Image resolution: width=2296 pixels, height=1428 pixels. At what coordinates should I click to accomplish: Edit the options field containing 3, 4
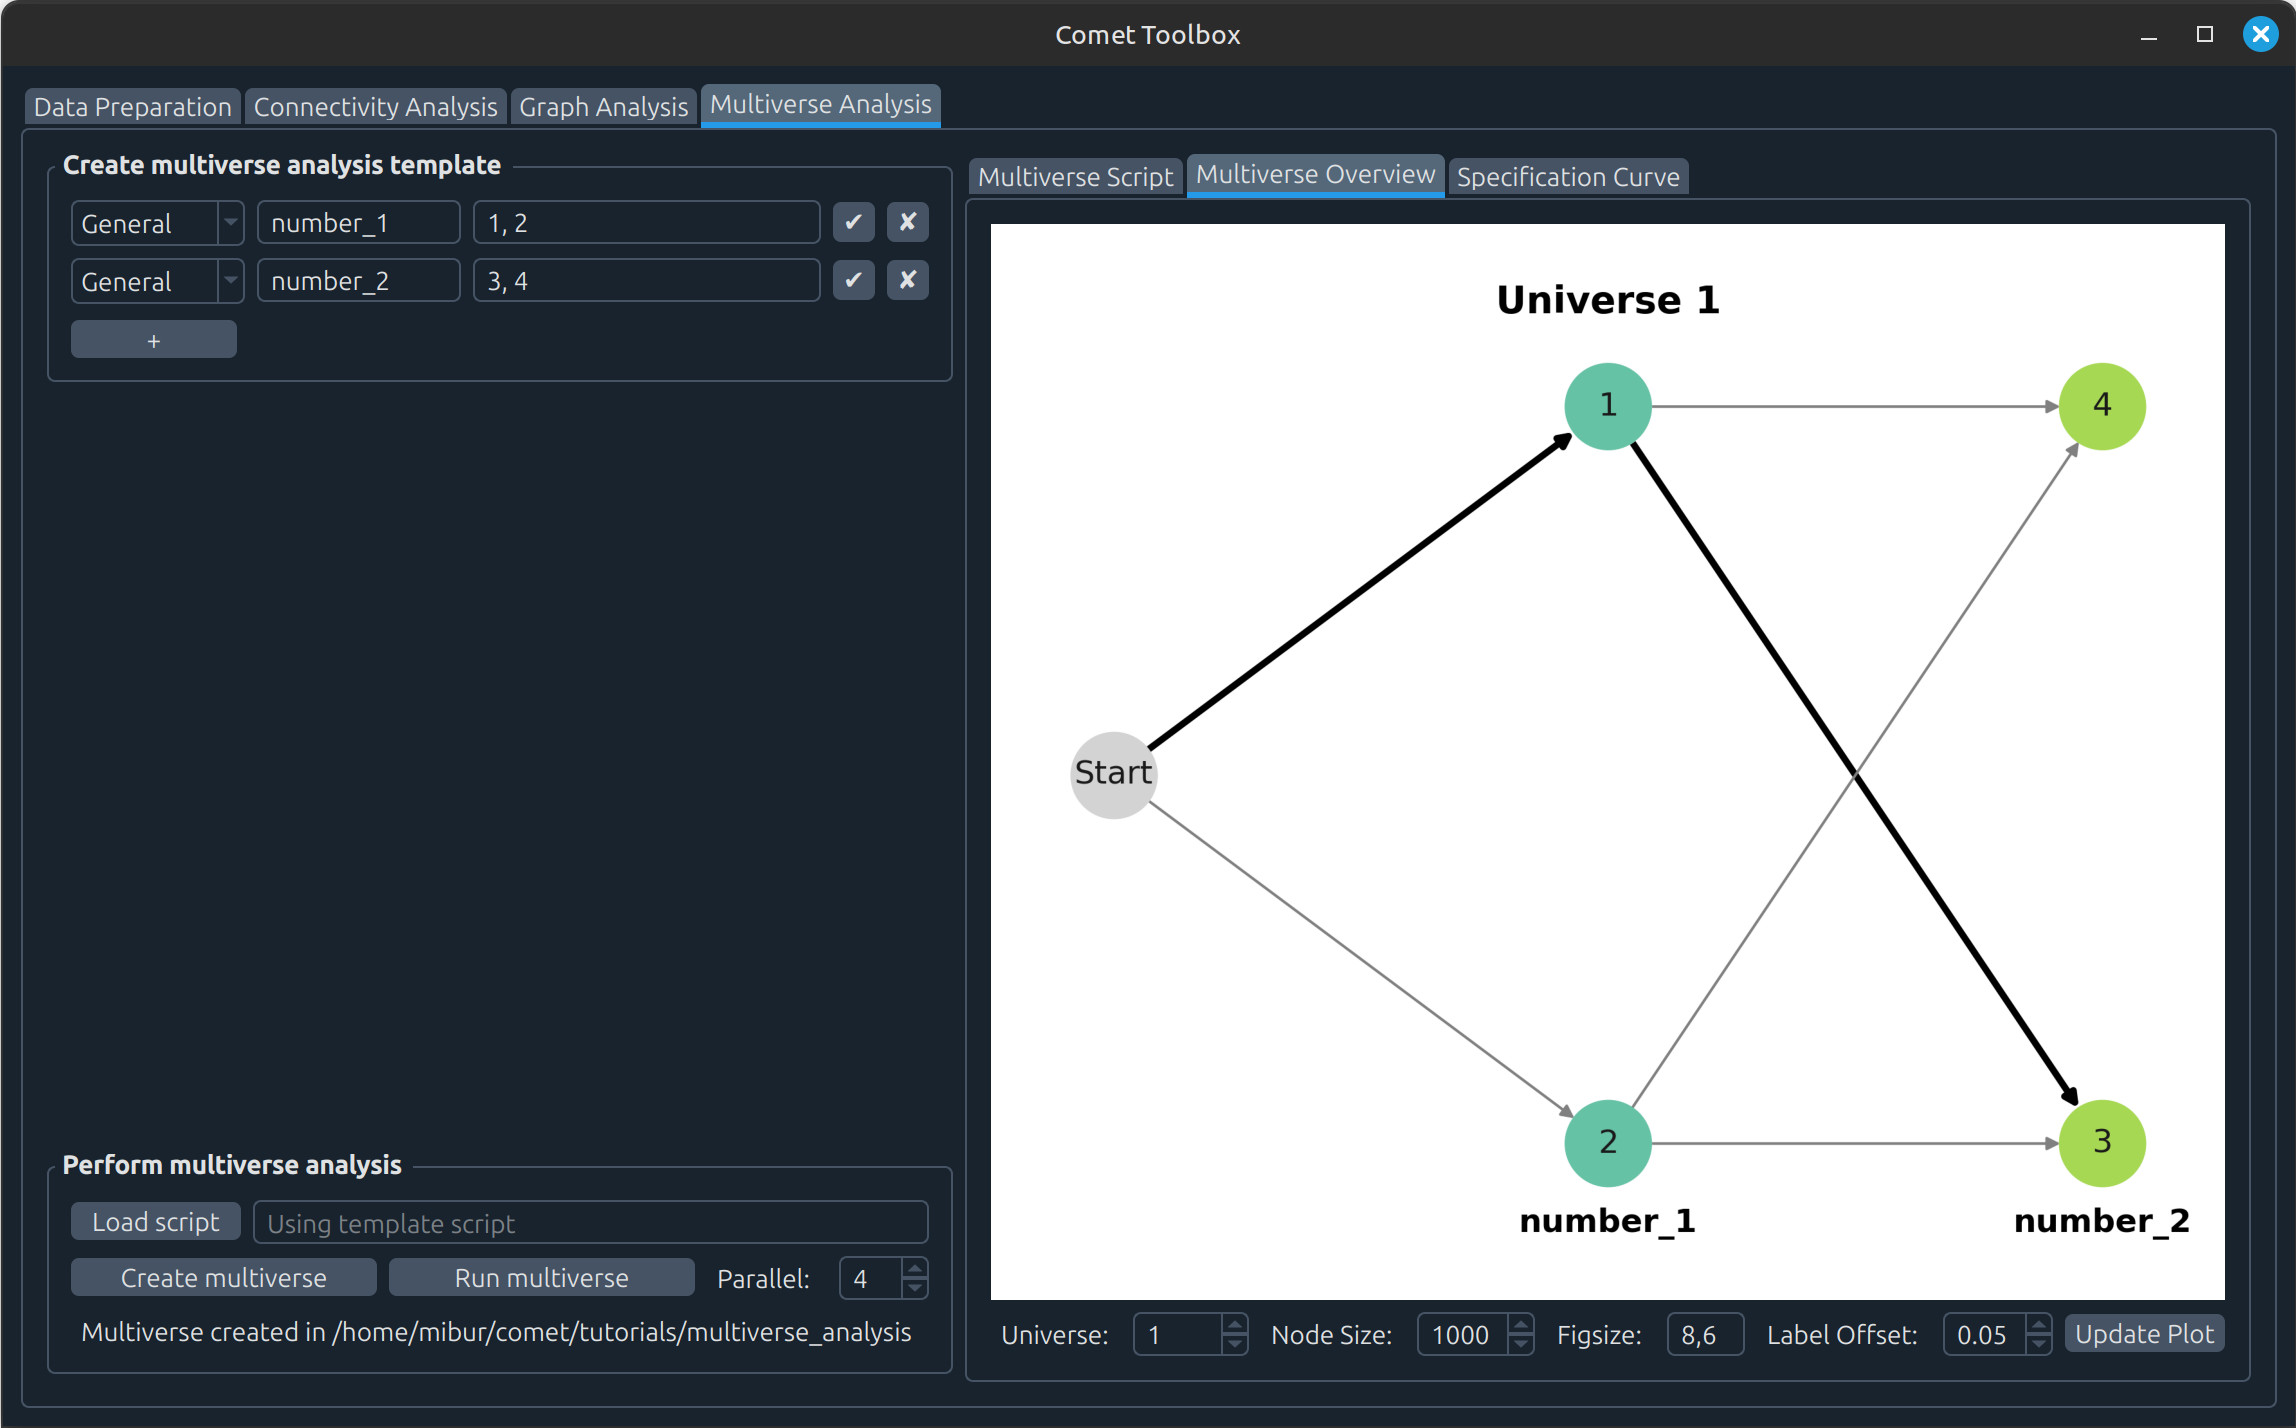coord(646,281)
